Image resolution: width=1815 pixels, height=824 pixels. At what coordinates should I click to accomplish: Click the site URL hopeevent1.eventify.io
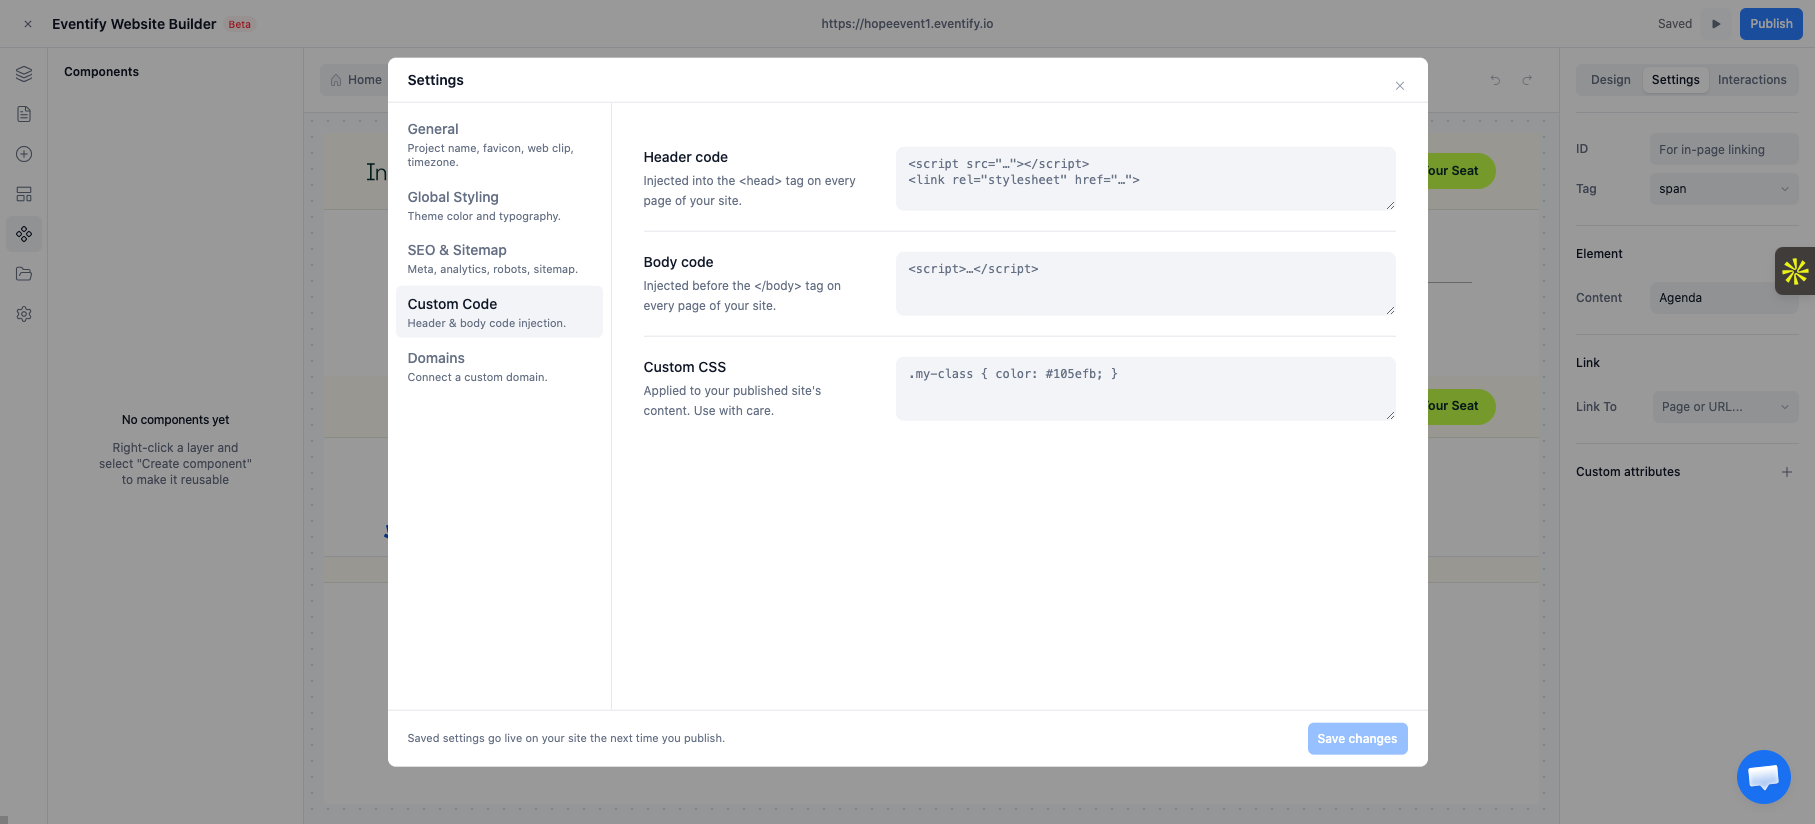click(x=907, y=24)
